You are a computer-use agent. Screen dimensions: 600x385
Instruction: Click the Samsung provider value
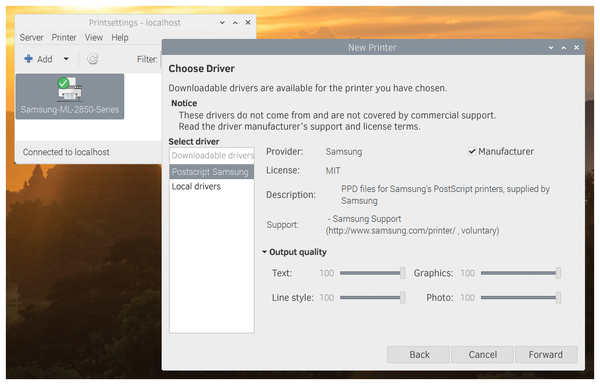pos(344,152)
